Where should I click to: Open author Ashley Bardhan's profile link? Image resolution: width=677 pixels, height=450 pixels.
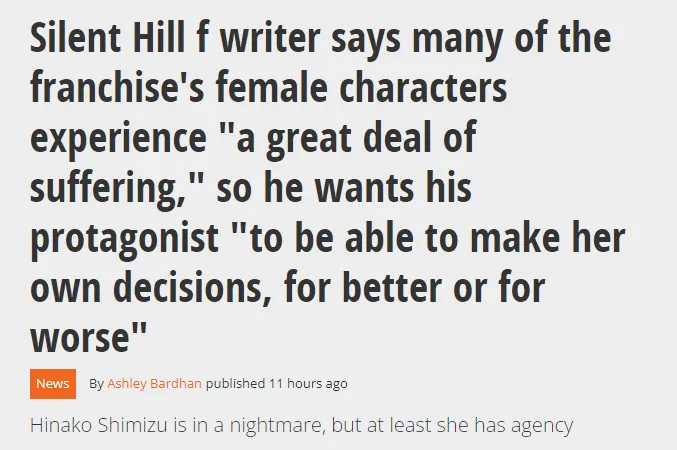pos(154,383)
